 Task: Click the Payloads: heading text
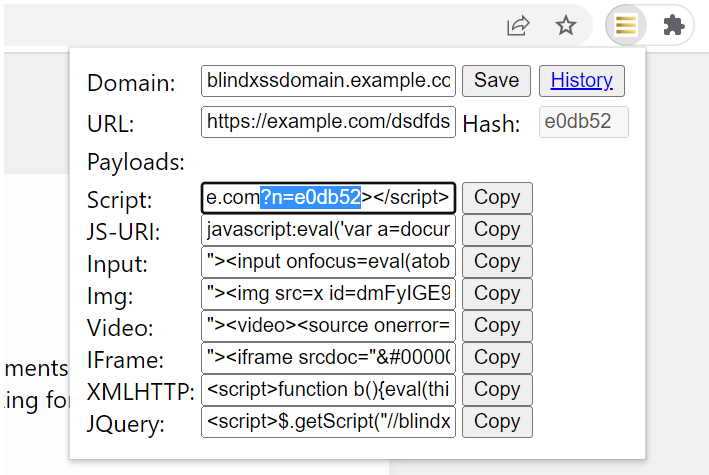(136, 162)
